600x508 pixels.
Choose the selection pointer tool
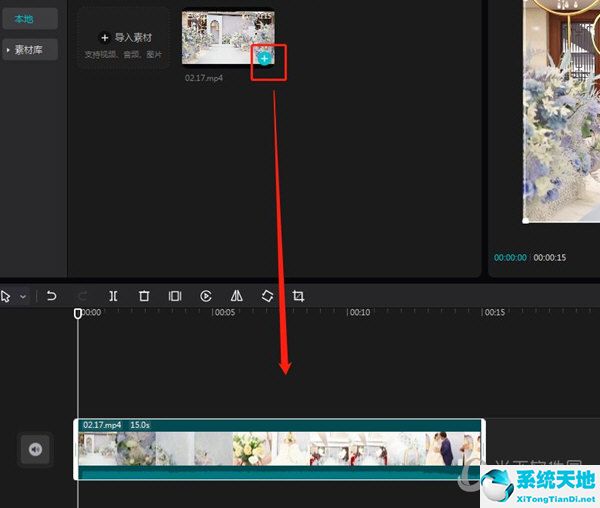pyautogui.click(x=6, y=296)
